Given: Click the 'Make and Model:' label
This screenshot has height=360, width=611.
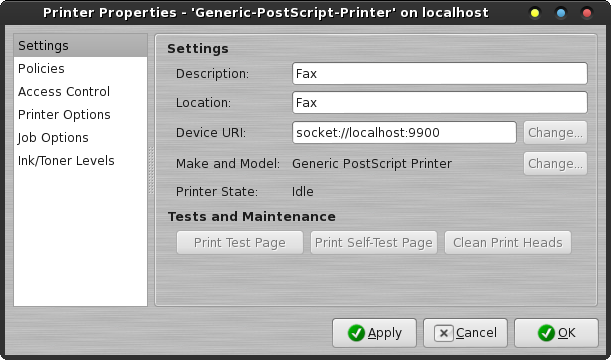Looking at the screenshot, I should point(228,164).
